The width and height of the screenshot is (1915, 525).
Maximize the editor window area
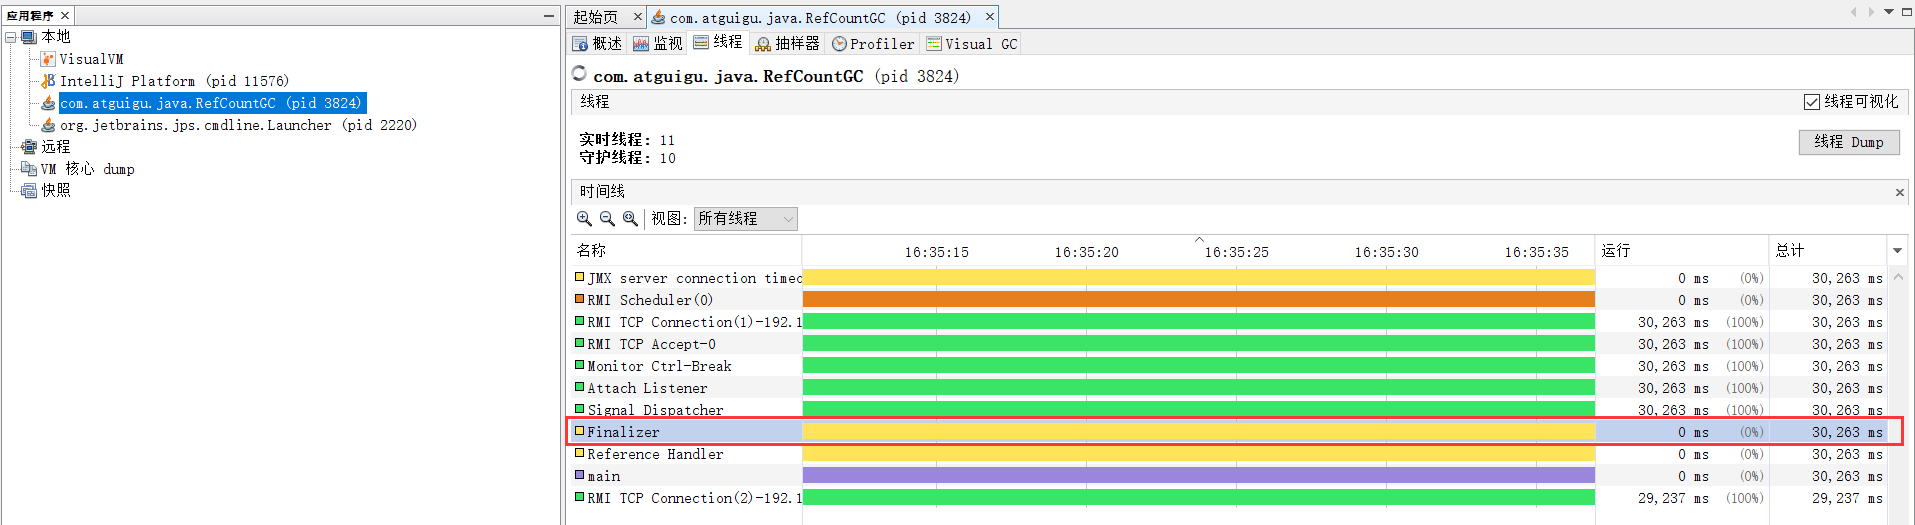(1906, 12)
